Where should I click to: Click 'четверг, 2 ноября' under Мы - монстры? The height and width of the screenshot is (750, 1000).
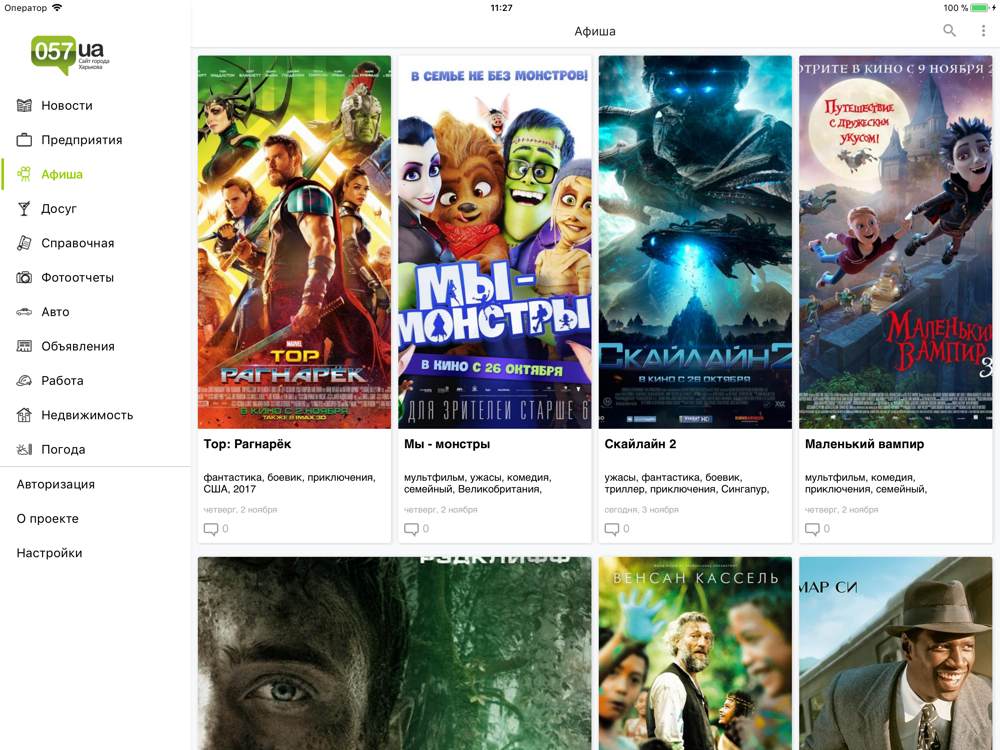(x=441, y=510)
